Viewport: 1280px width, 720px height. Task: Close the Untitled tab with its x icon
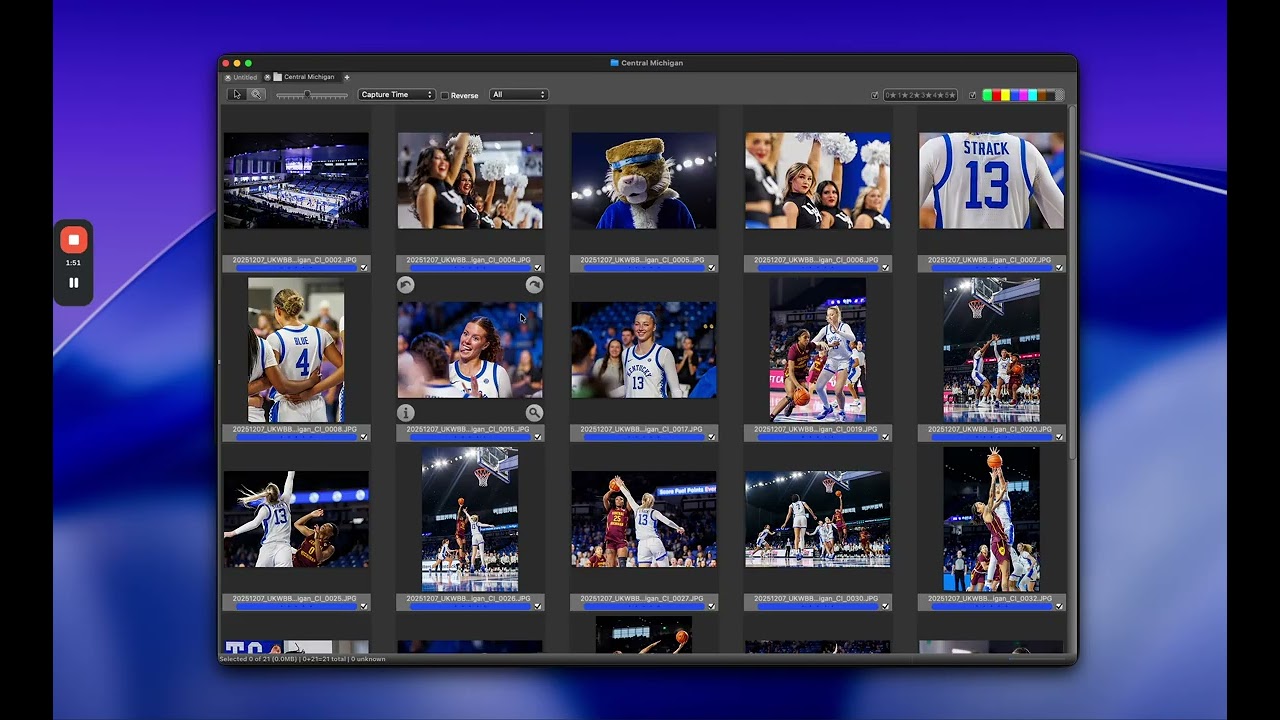click(228, 77)
